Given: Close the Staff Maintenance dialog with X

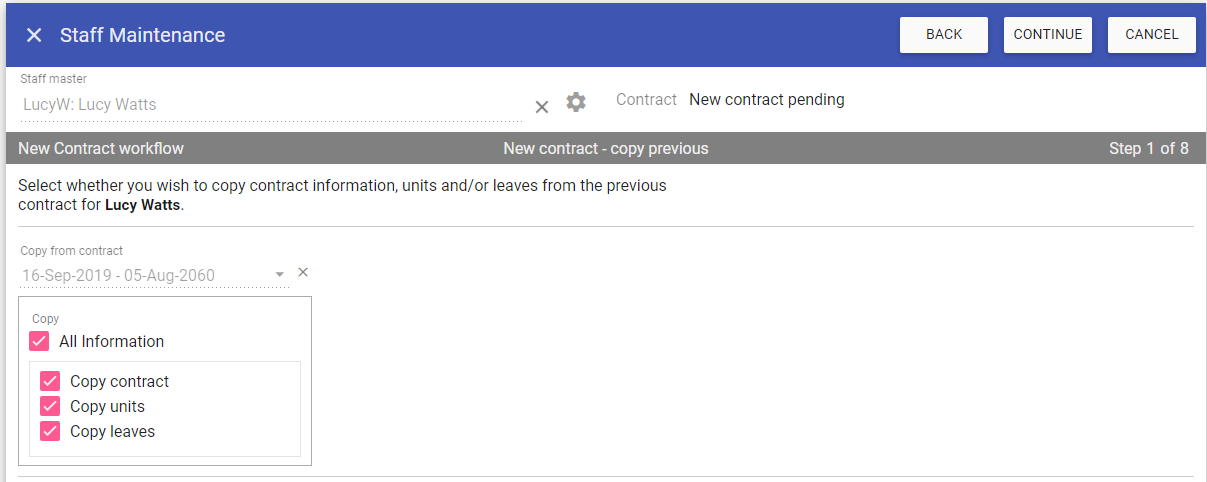Looking at the screenshot, I should pyautogui.click(x=34, y=35).
